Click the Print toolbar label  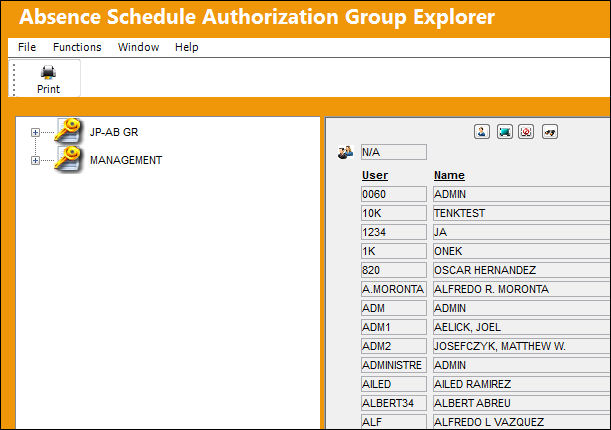[48, 89]
